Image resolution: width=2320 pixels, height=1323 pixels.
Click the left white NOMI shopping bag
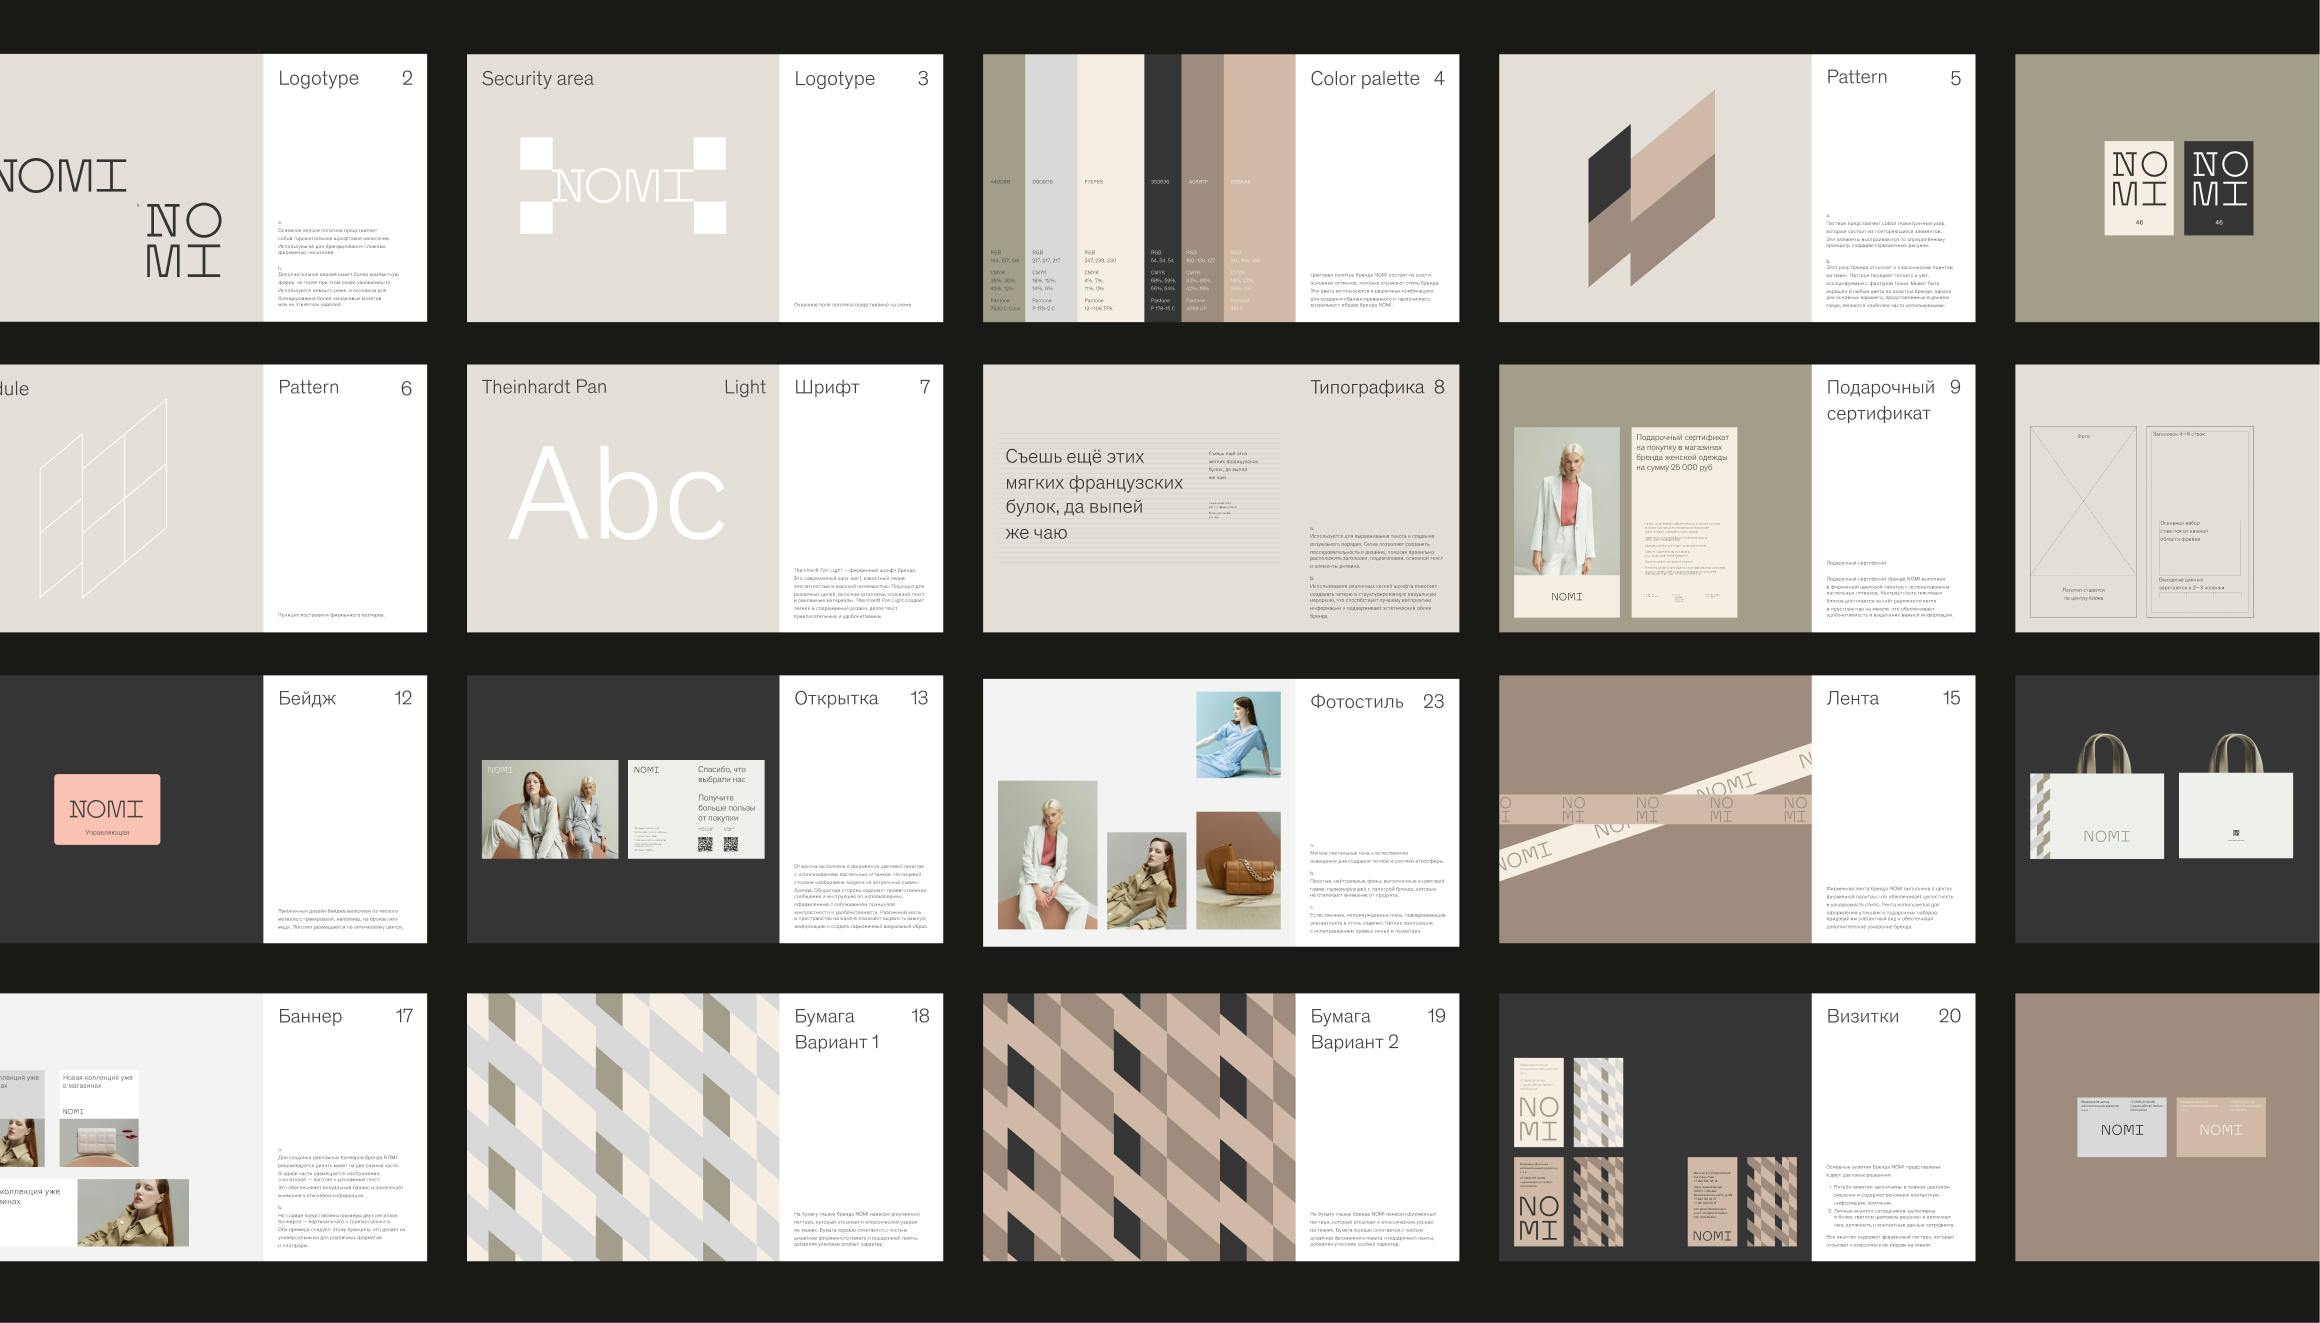click(2096, 815)
